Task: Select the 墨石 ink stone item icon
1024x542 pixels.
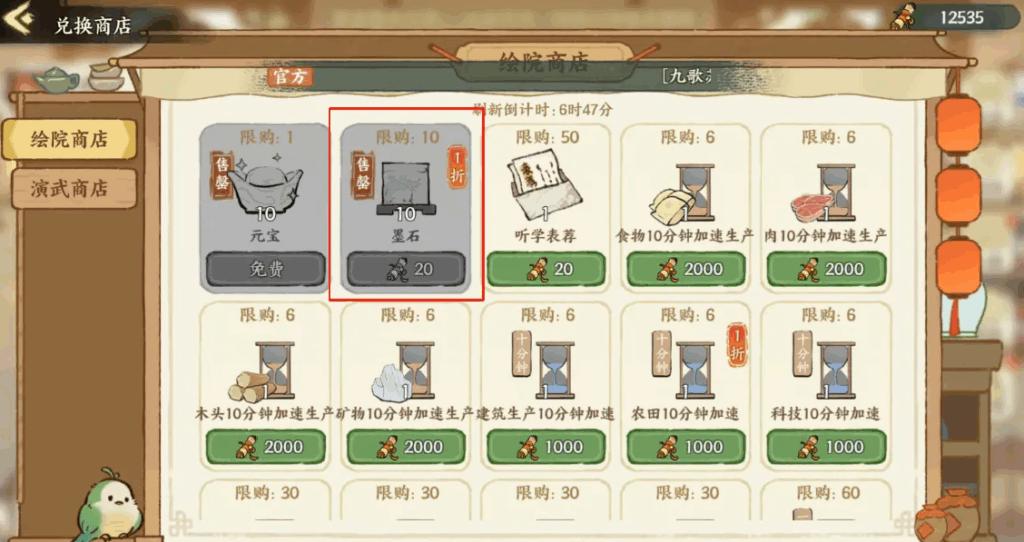Action: [x=405, y=188]
